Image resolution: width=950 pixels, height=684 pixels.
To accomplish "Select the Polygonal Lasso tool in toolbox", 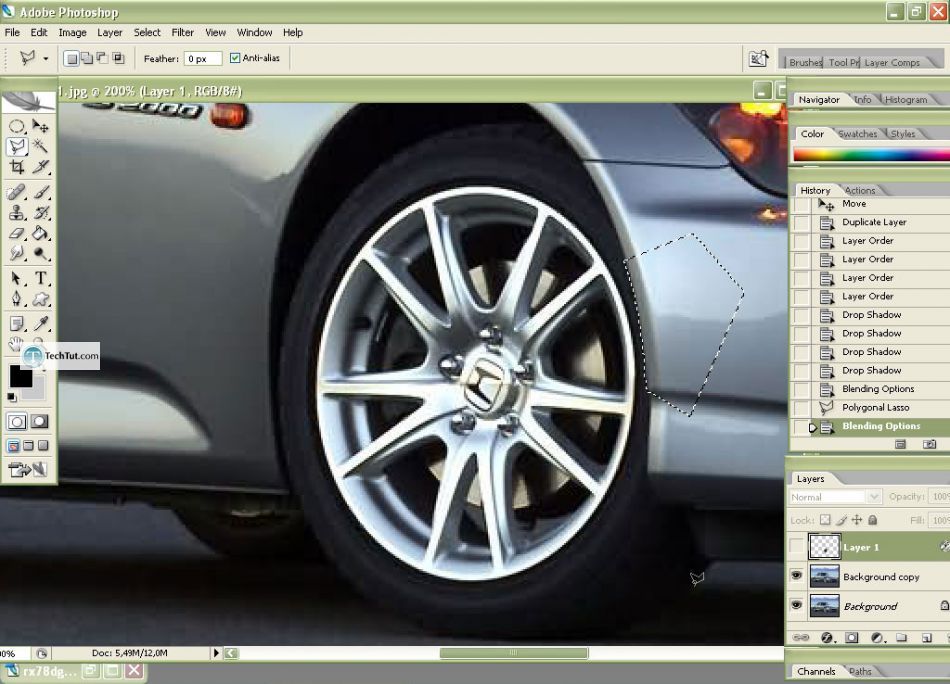I will click(x=17, y=146).
